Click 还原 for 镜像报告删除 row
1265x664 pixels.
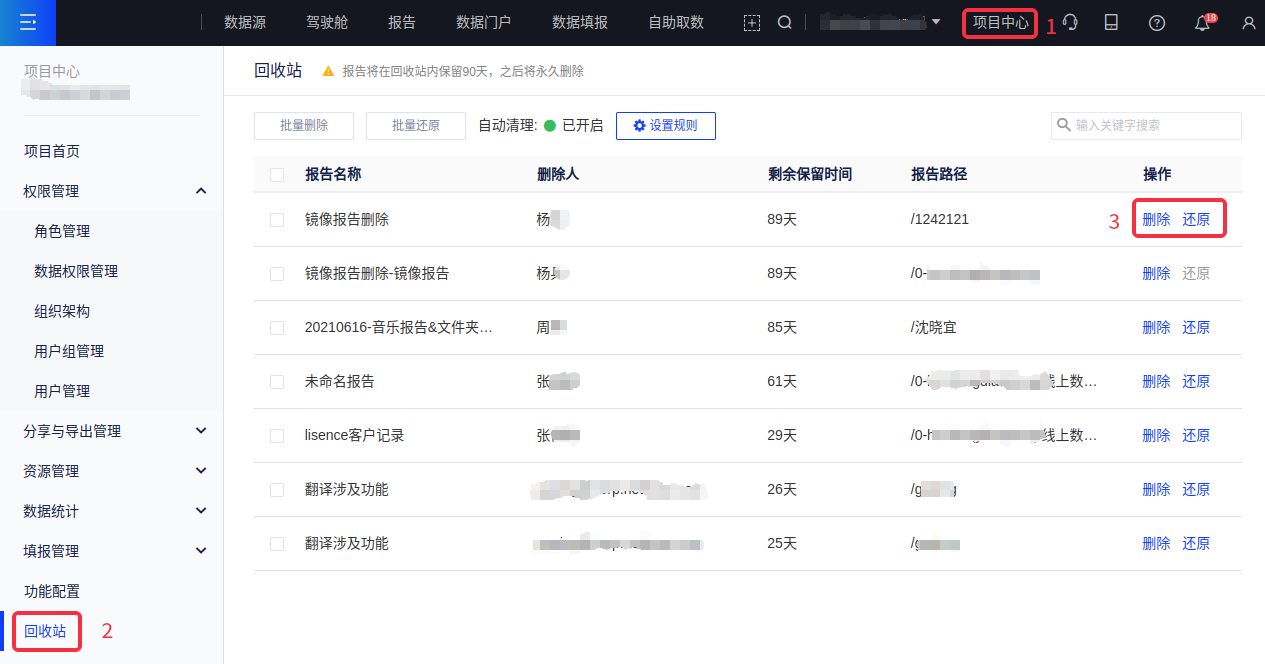coord(1196,220)
